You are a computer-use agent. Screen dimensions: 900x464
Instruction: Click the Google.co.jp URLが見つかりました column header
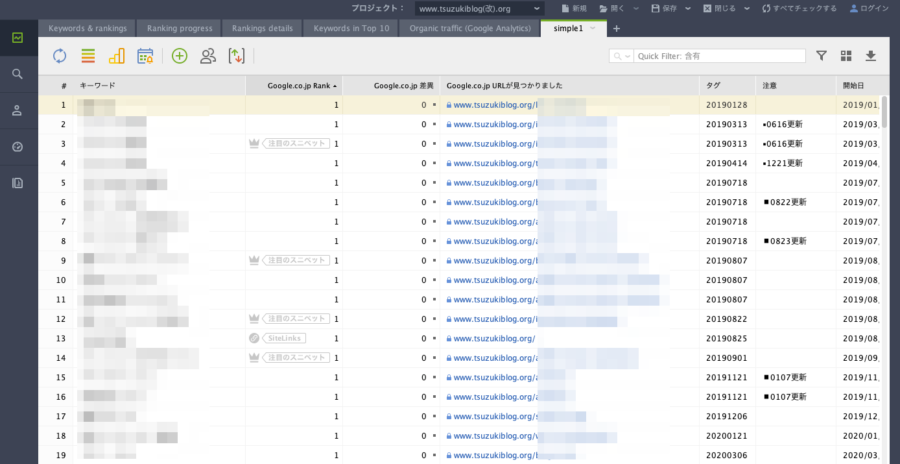[570, 86]
